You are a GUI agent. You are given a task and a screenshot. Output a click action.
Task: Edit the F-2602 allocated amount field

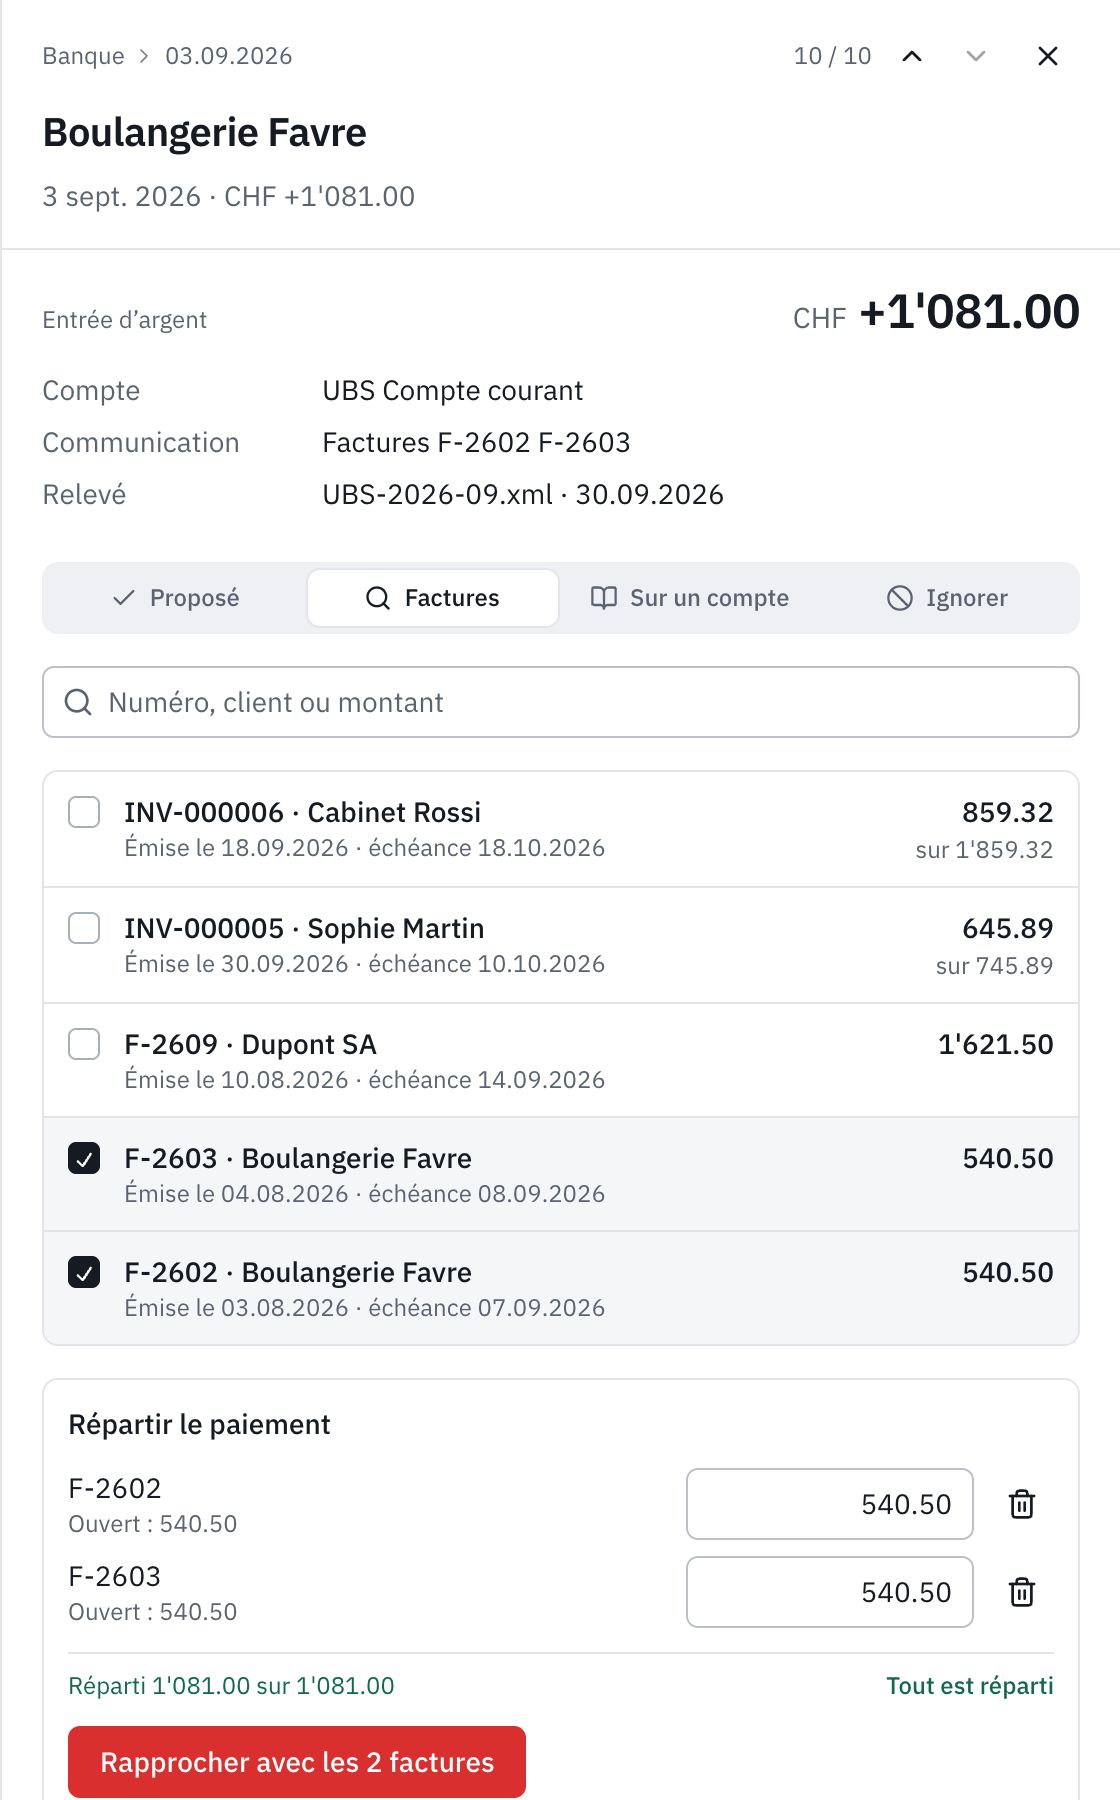click(x=830, y=1504)
